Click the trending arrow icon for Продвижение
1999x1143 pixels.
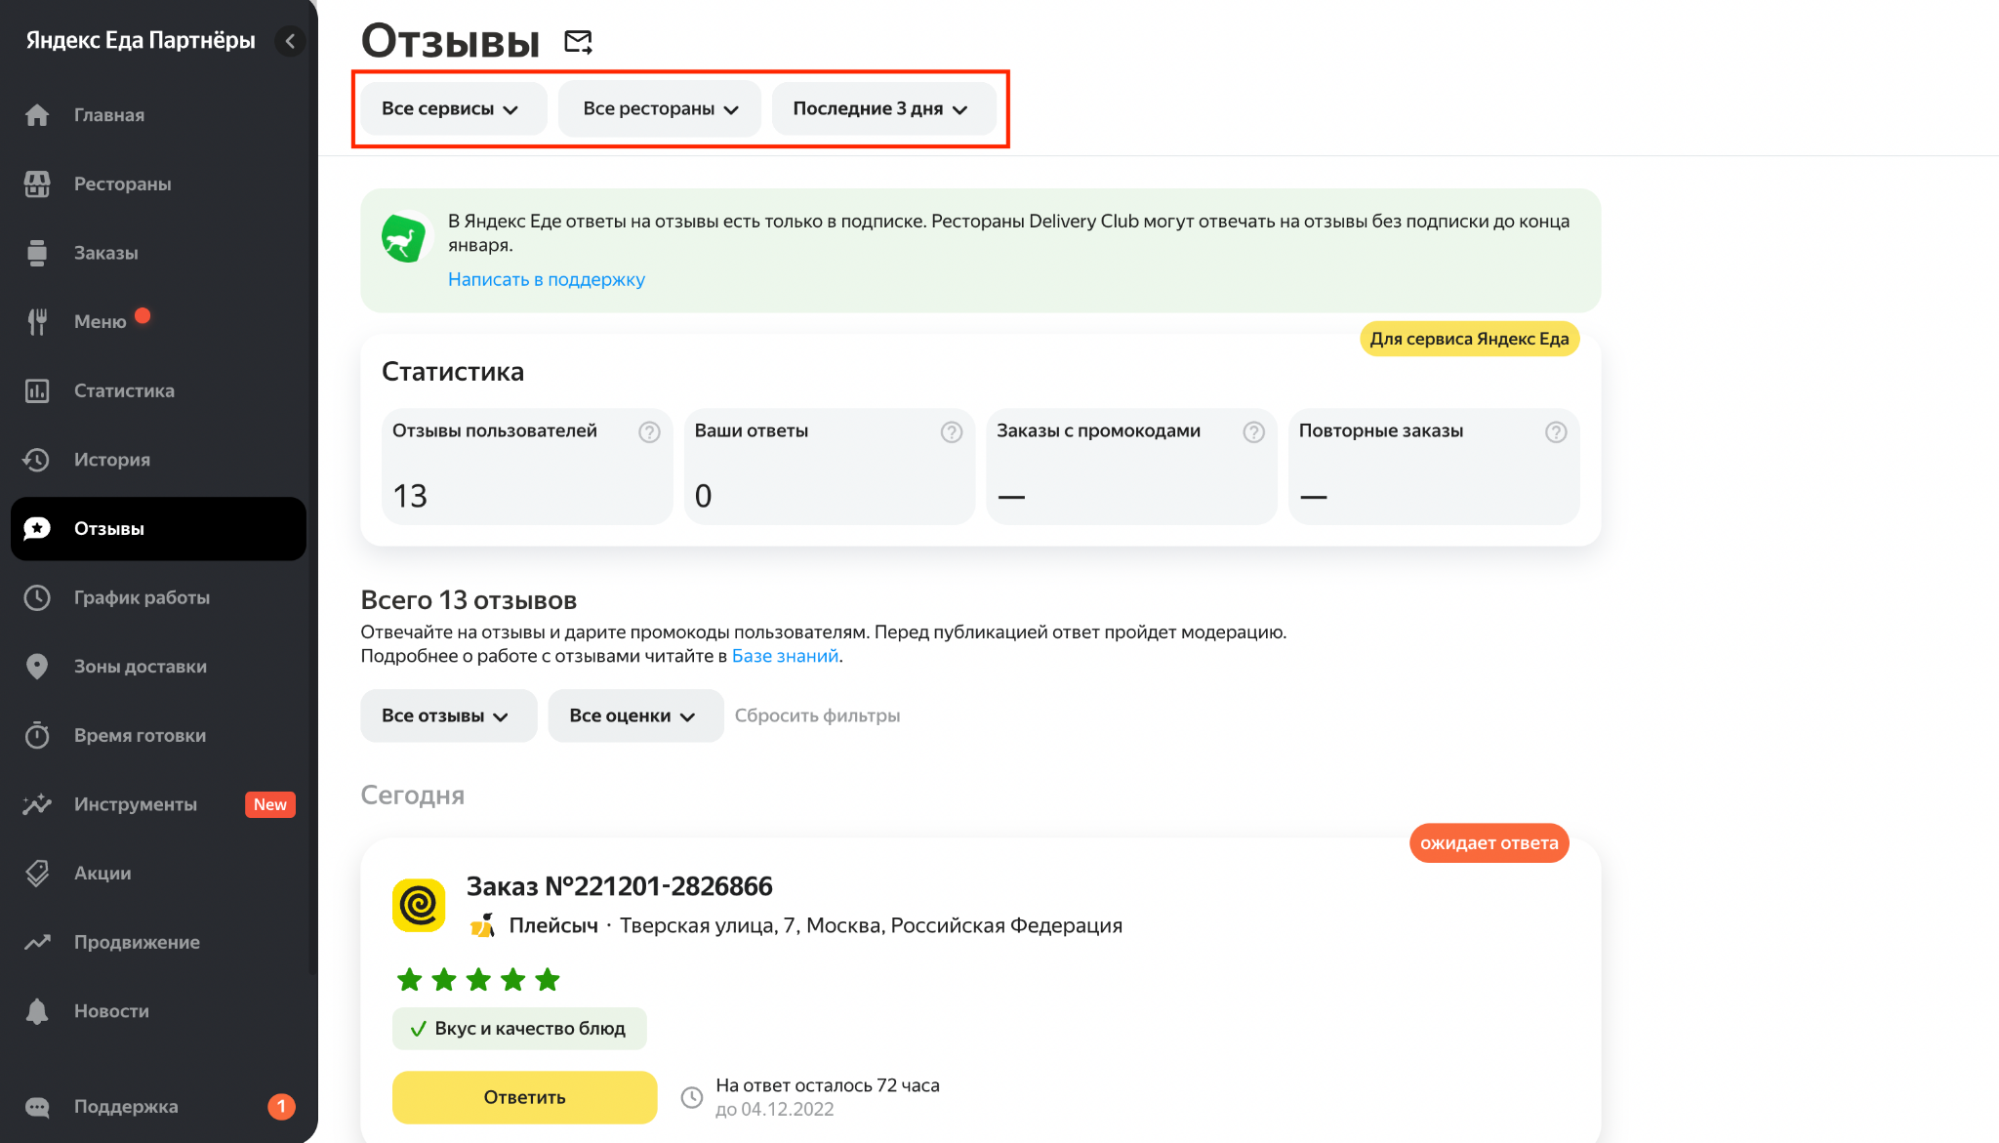pyautogui.click(x=37, y=942)
